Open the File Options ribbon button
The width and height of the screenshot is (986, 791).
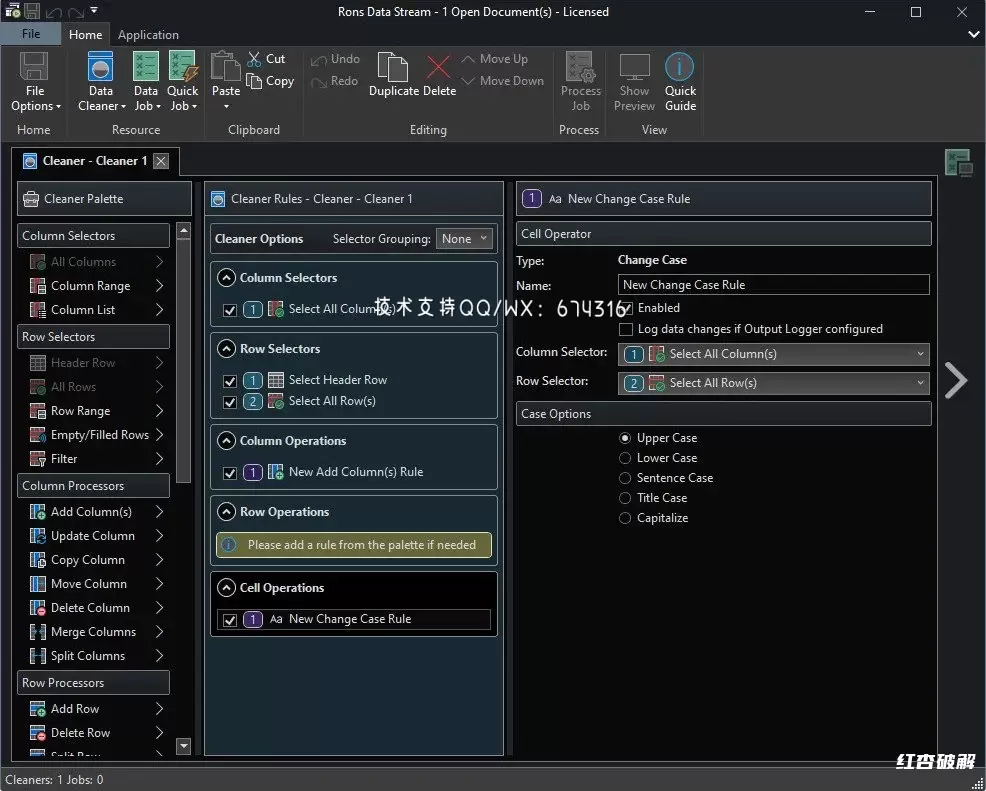point(34,82)
